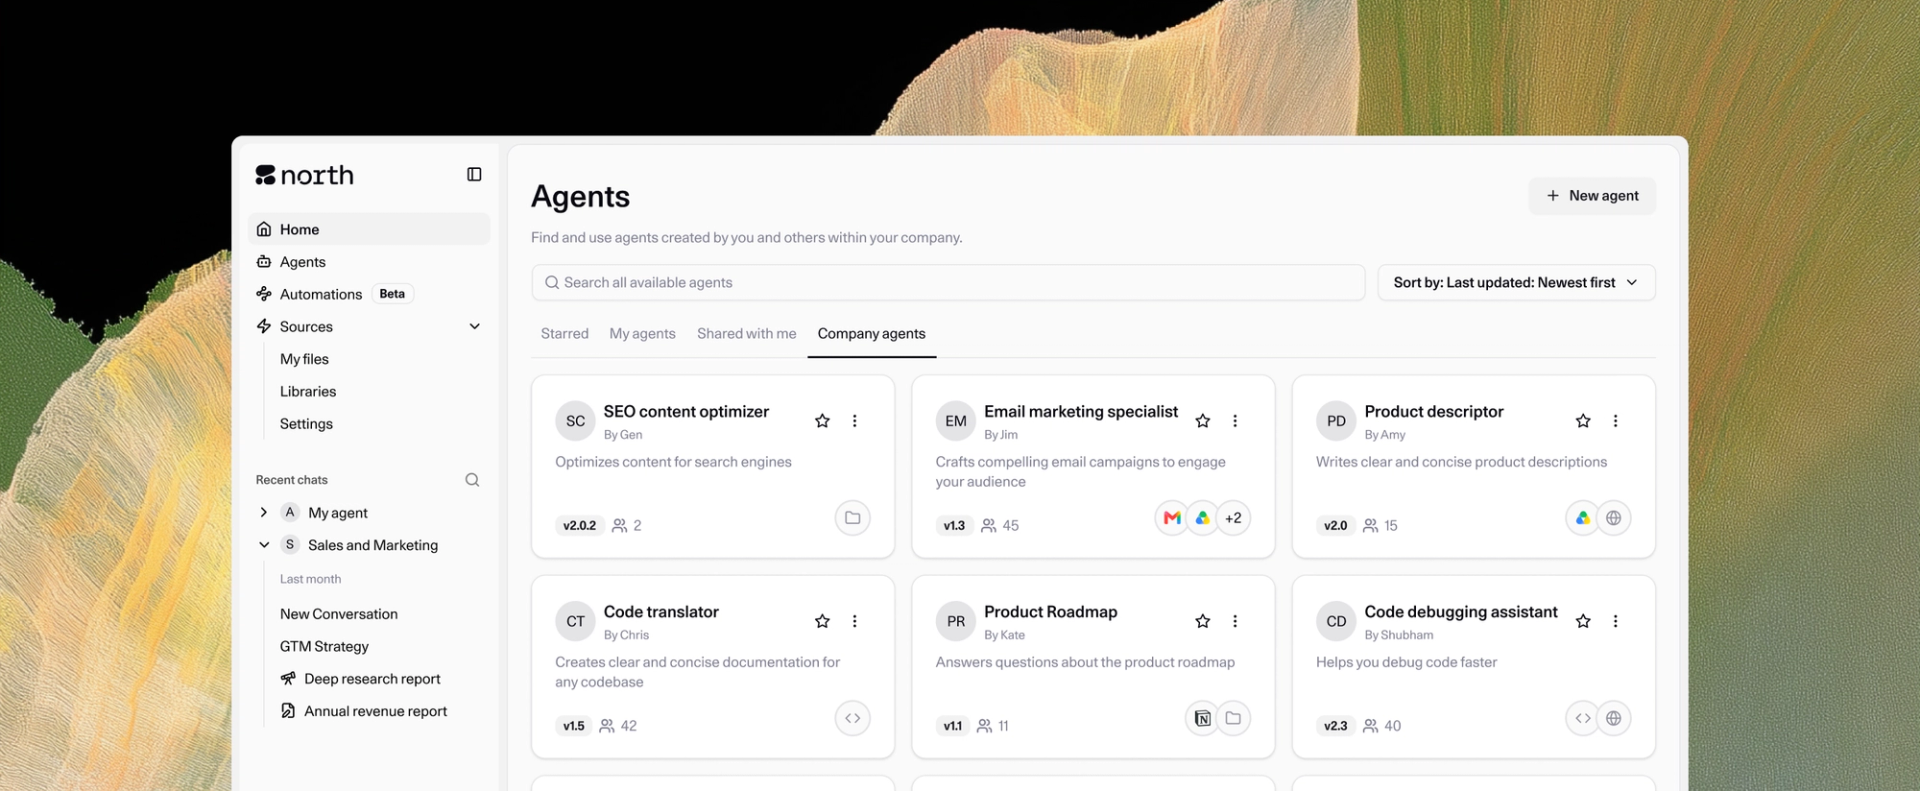
Task: Open Product Roadmap more options menu
Action: 1235,621
